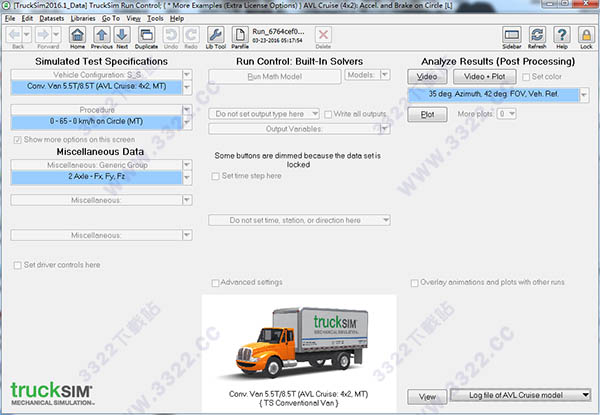Open Back history dropdown arrow
This screenshot has height=415, width=600.
tap(26, 35)
